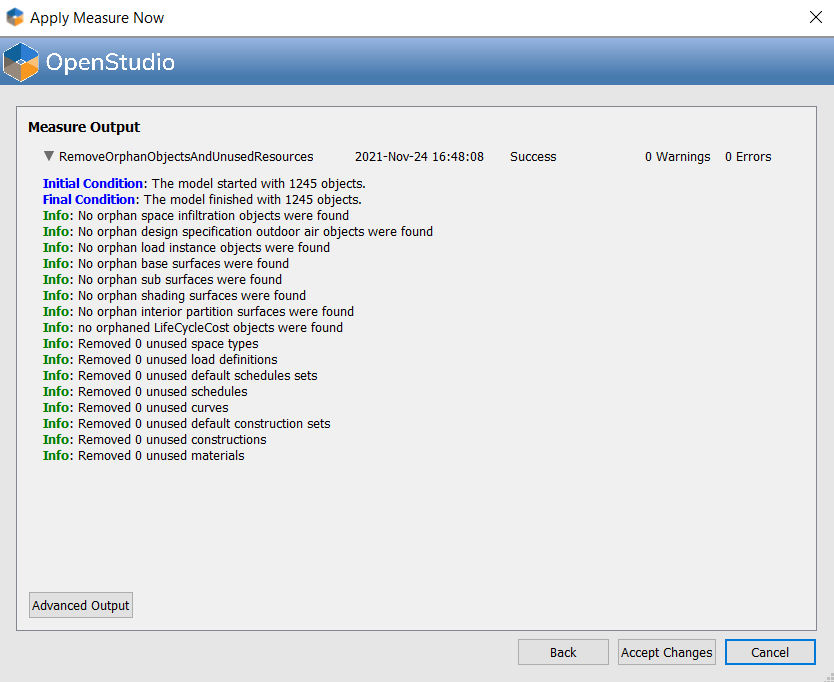Collapse the RemoveOrphanObjectsAndUnusedResources results
Viewport: 834px width, 682px height.
pos(48,156)
